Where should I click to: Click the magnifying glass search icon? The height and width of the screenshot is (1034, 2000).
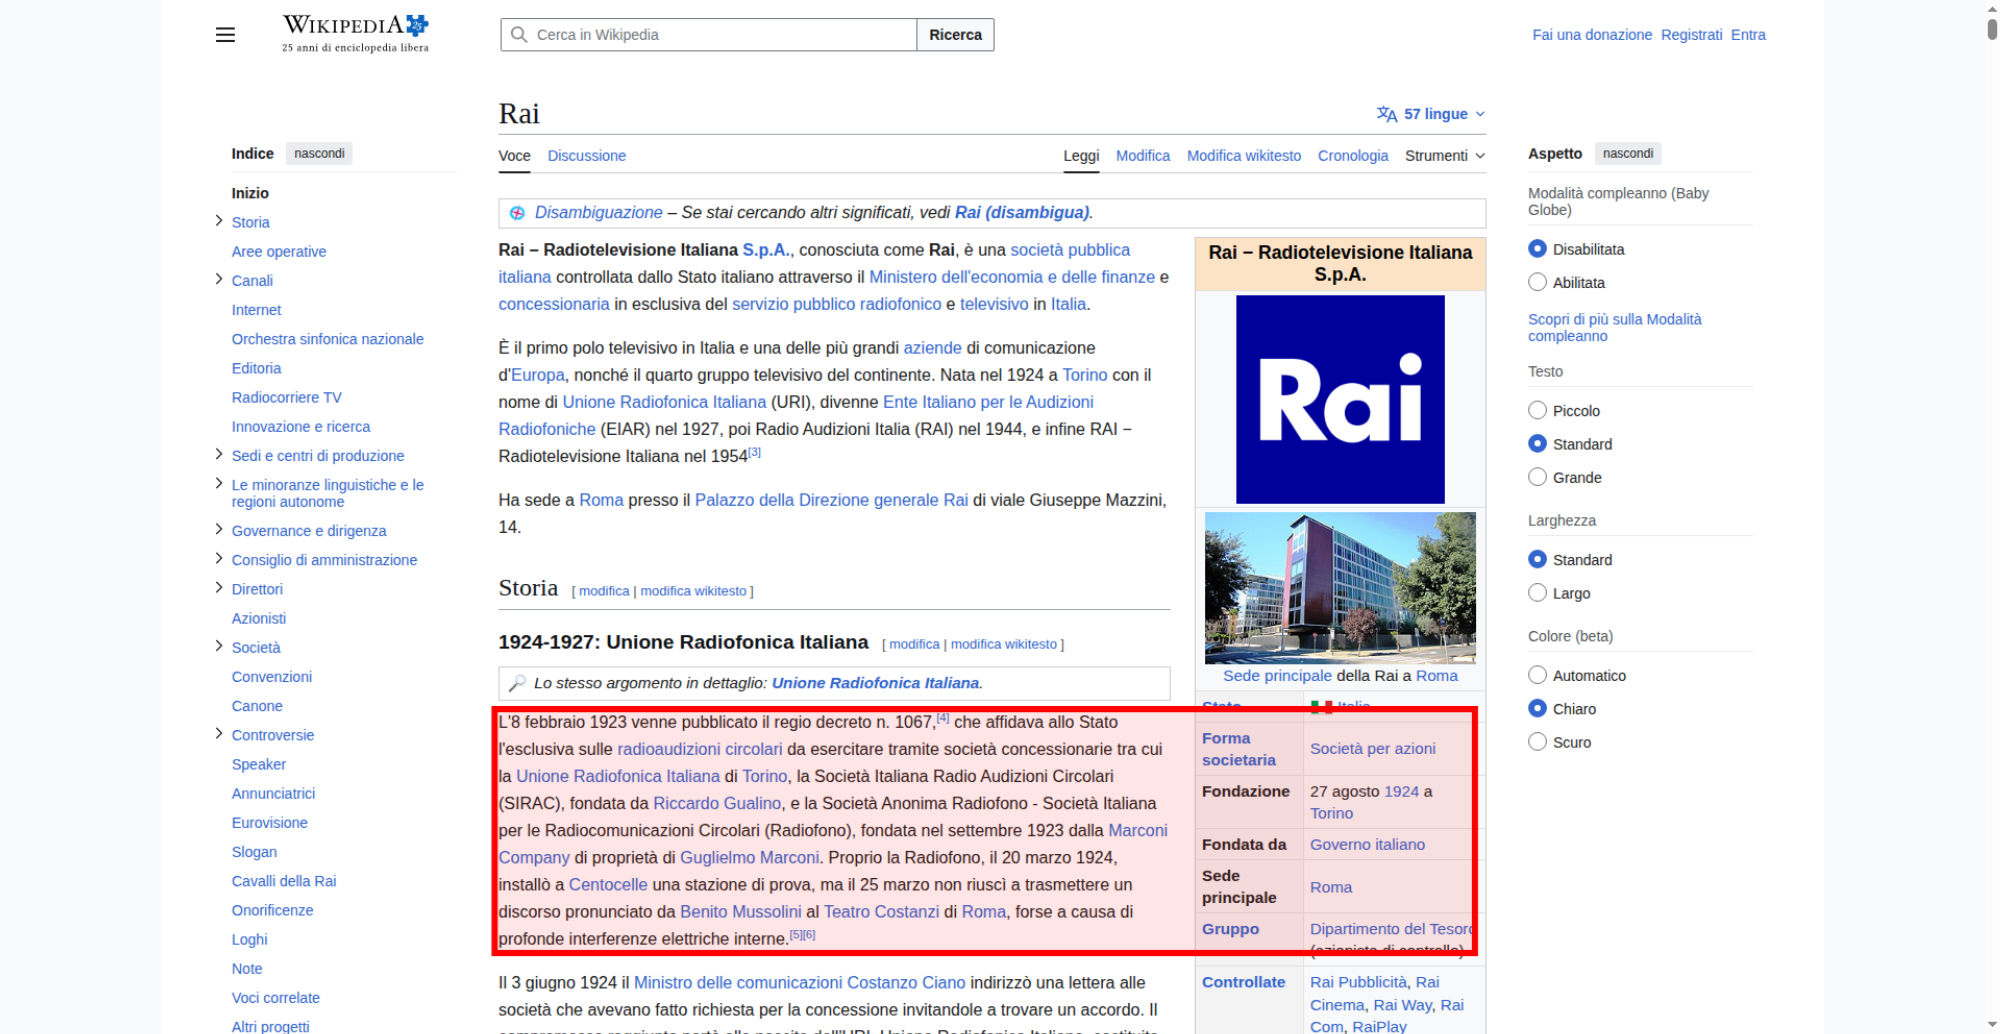[x=519, y=35]
